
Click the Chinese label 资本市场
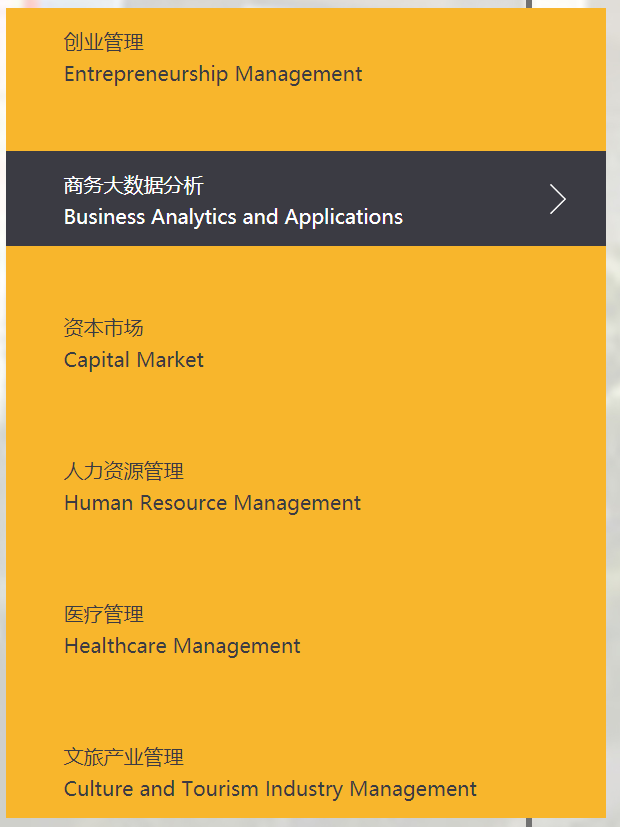click(103, 328)
